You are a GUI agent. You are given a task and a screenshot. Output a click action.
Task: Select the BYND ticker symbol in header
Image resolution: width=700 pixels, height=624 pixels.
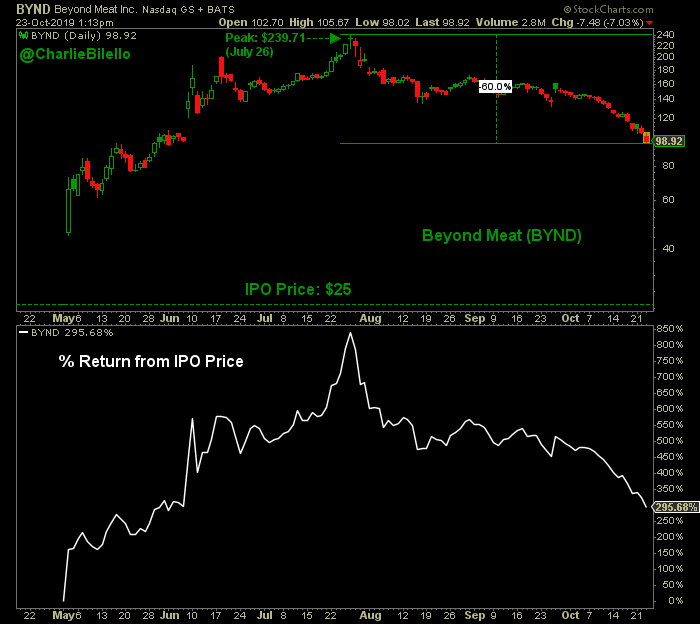click(33, 9)
